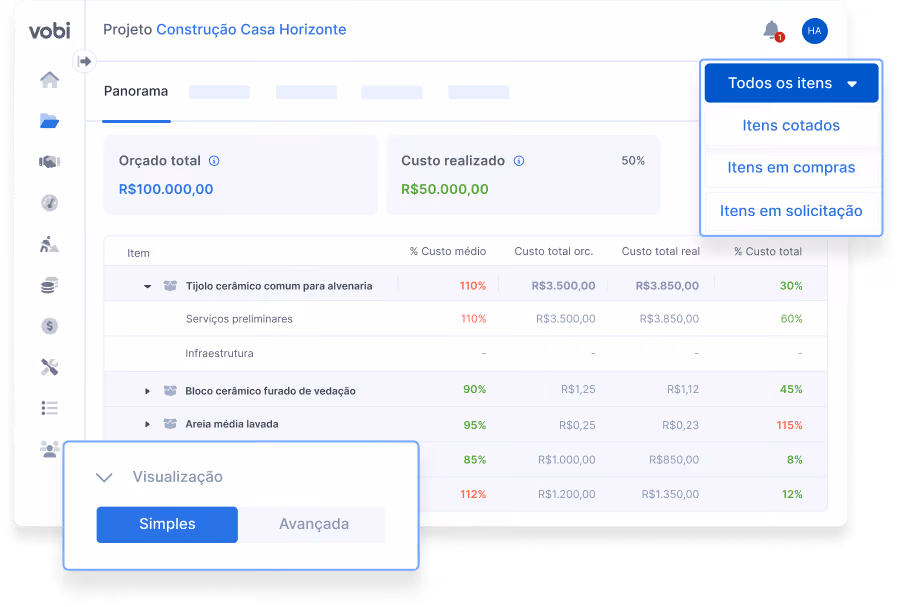Collapse the Visualização section chevron
The image size is (902, 607).
104,478
